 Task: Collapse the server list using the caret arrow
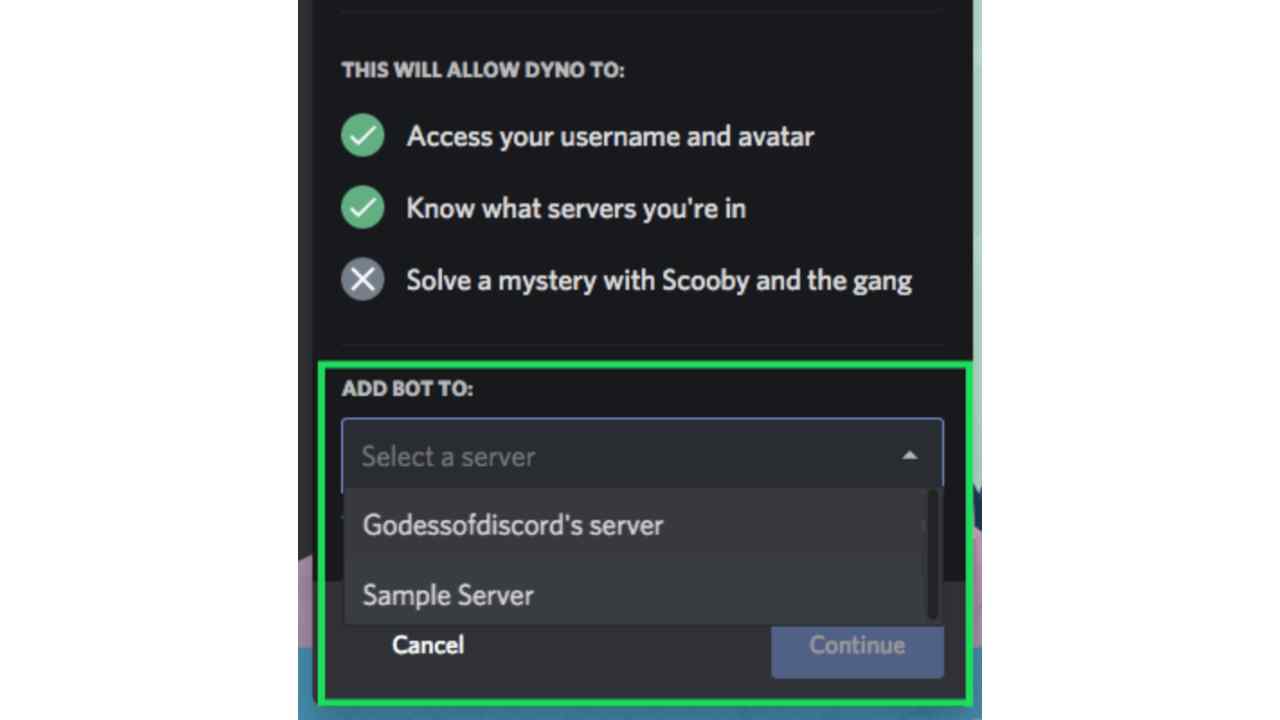(x=909, y=455)
